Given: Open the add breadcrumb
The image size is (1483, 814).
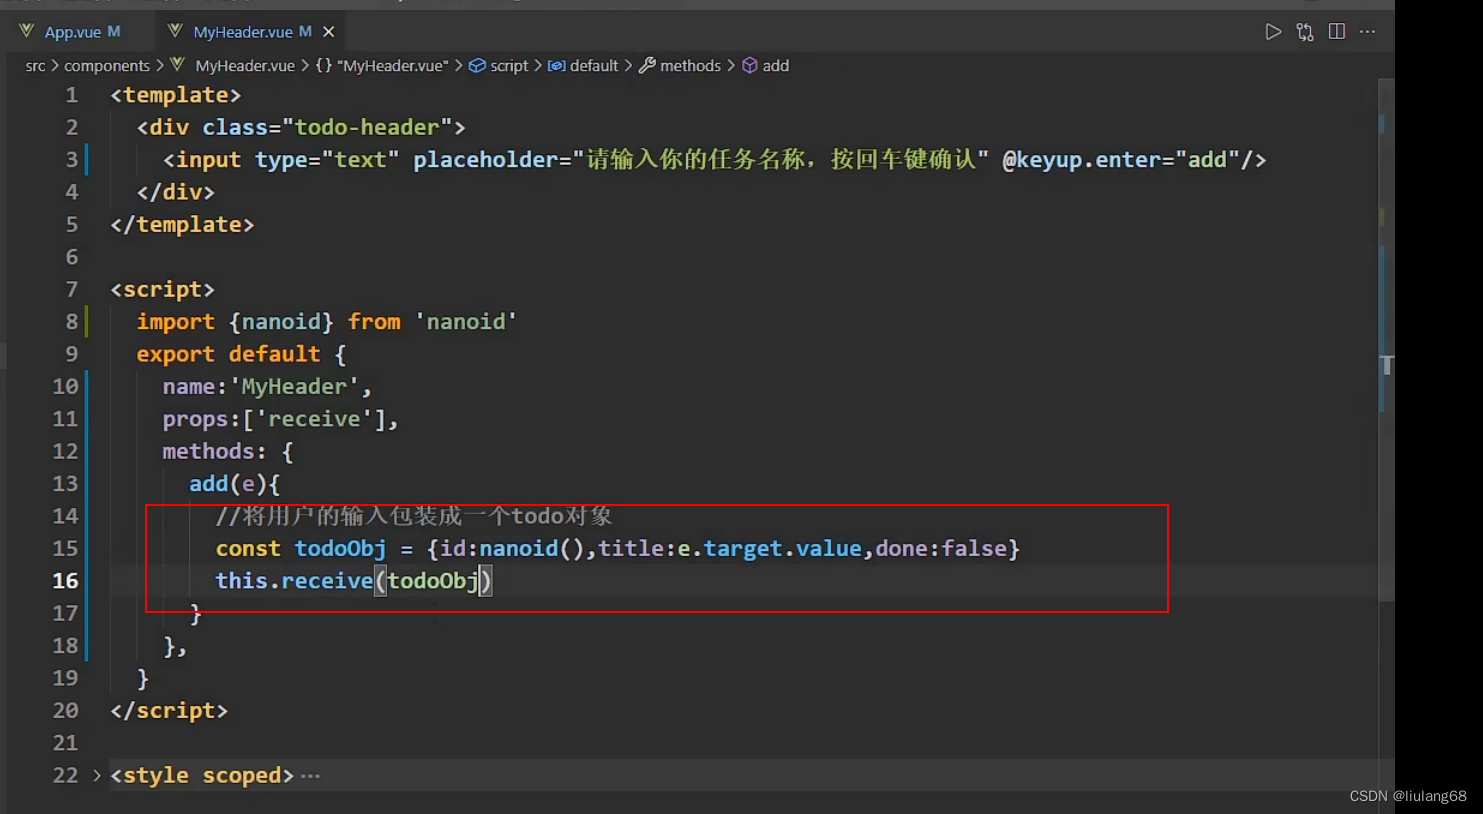Looking at the screenshot, I should (x=766, y=66).
